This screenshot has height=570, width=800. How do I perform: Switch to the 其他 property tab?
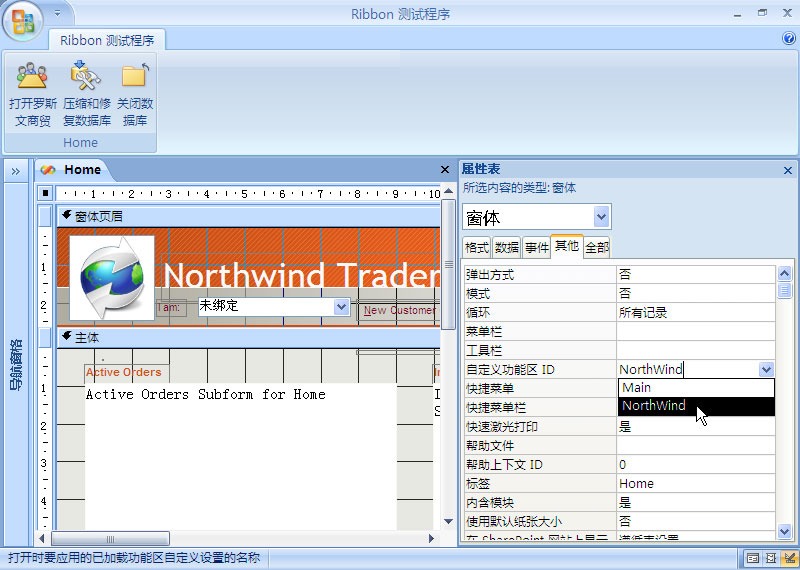(567, 246)
